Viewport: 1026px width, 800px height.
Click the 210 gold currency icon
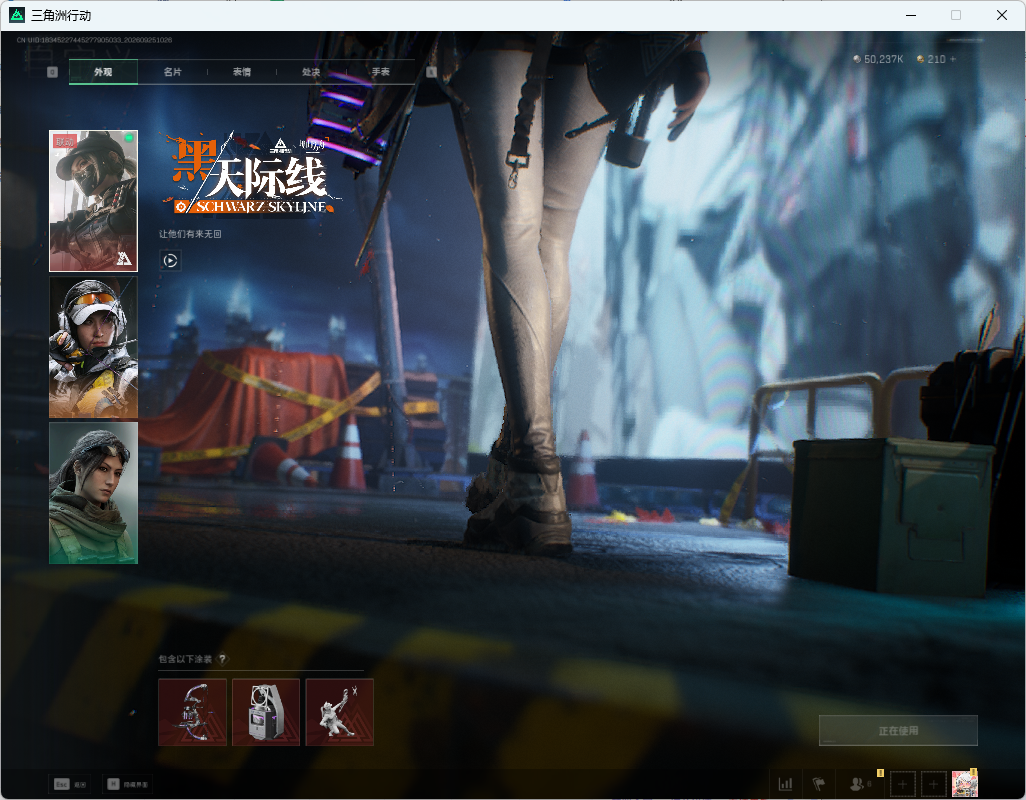(921, 59)
